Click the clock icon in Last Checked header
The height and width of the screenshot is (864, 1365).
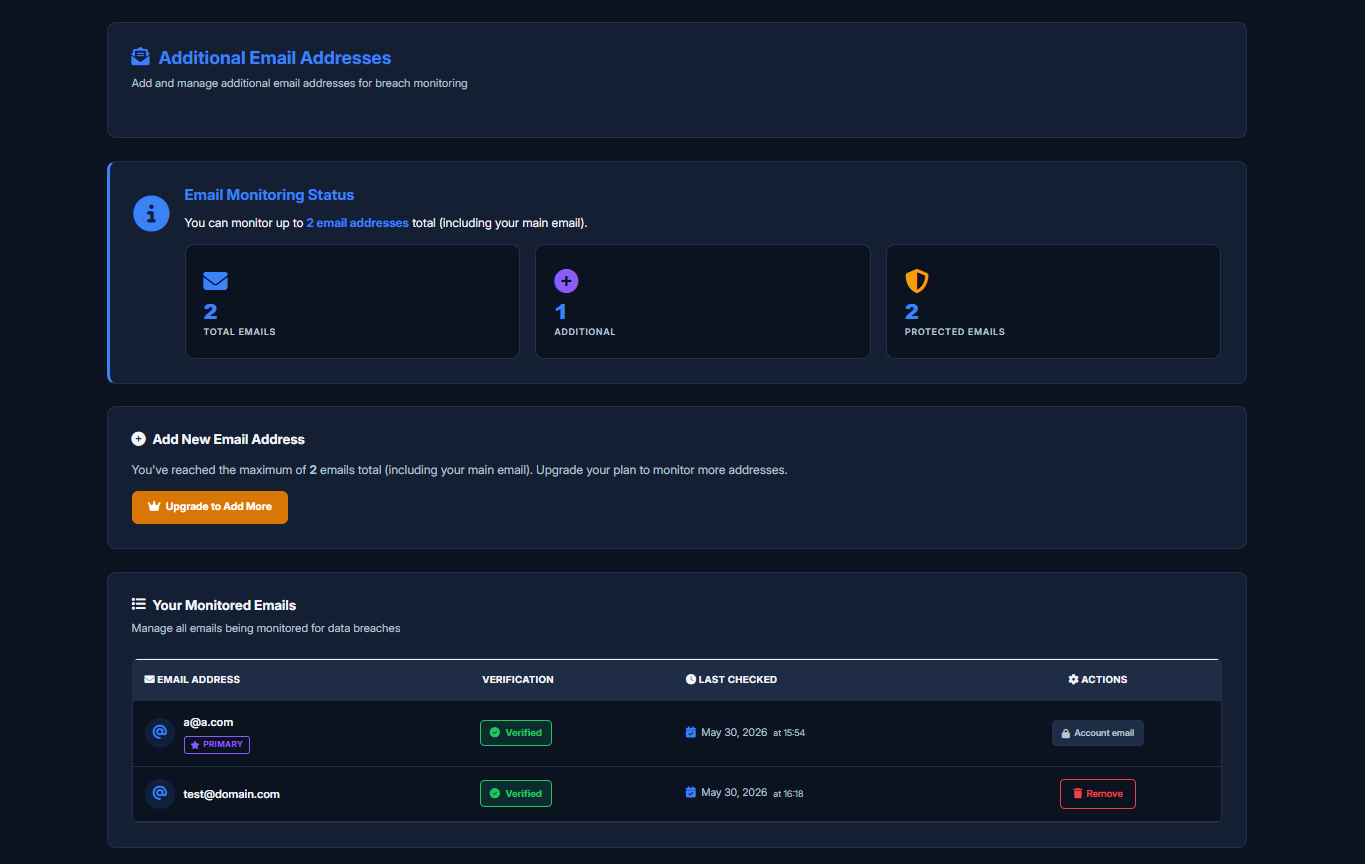pyautogui.click(x=691, y=680)
